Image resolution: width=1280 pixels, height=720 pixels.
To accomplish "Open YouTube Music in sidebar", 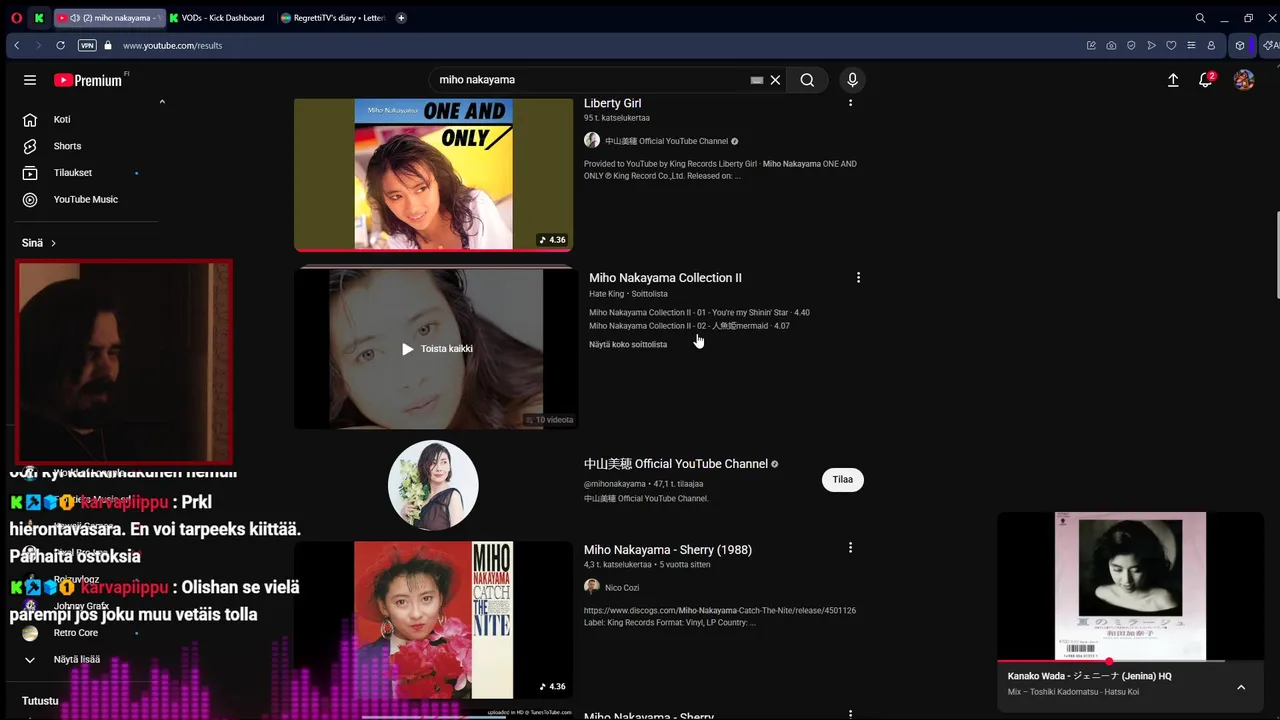I will (85, 199).
